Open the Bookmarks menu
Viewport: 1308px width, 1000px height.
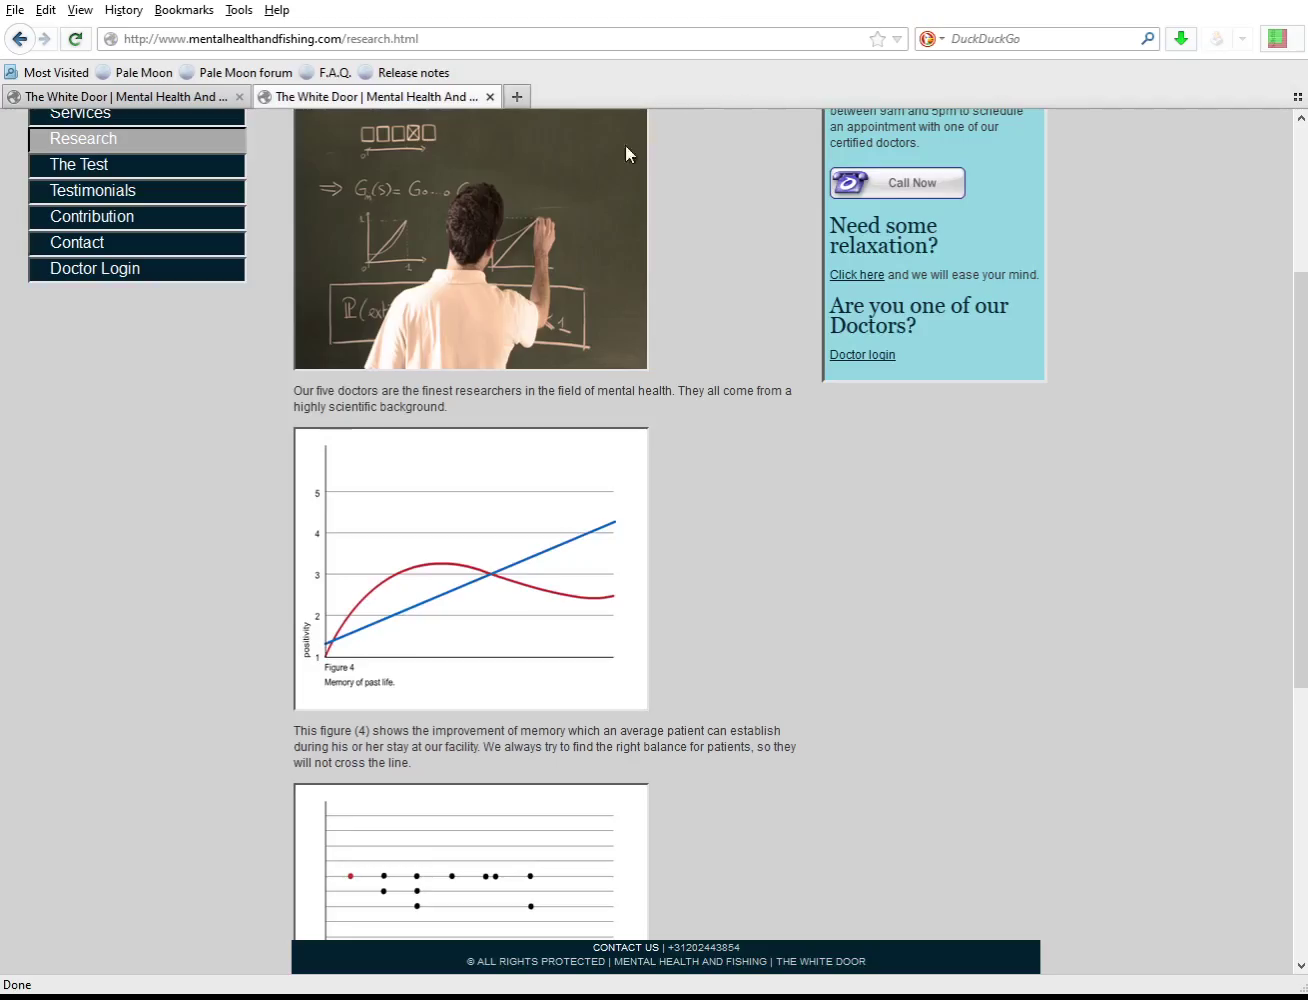183,10
